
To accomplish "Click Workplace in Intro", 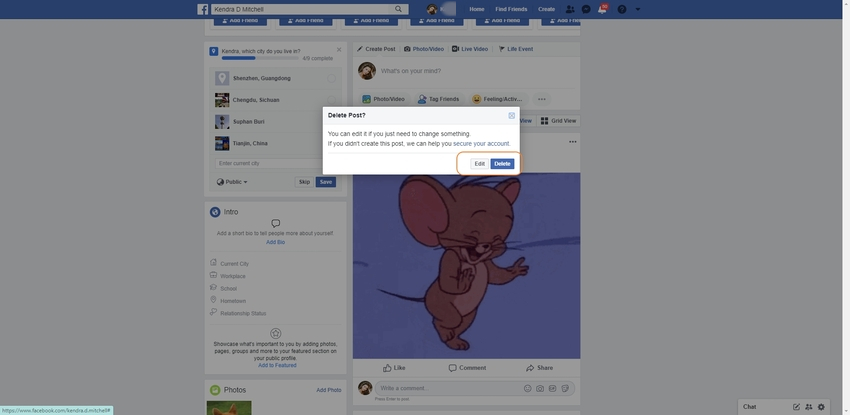I will [233, 276].
